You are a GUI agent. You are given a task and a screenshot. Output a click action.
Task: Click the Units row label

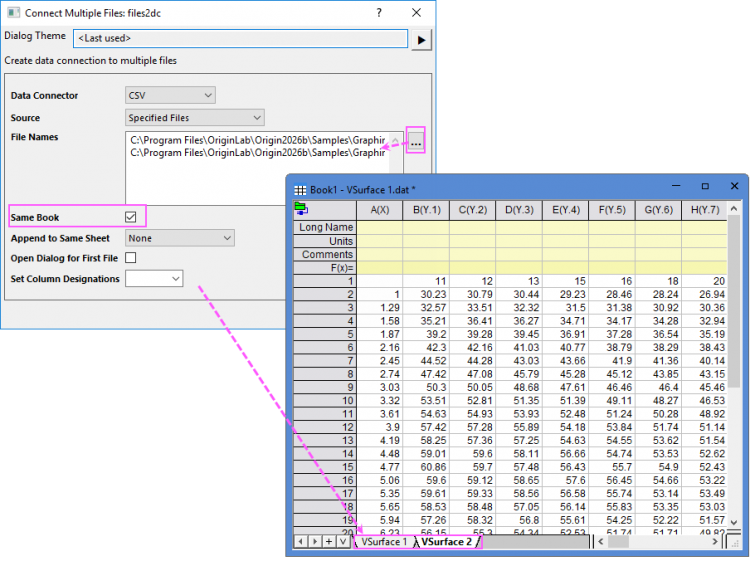pos(325,241)
